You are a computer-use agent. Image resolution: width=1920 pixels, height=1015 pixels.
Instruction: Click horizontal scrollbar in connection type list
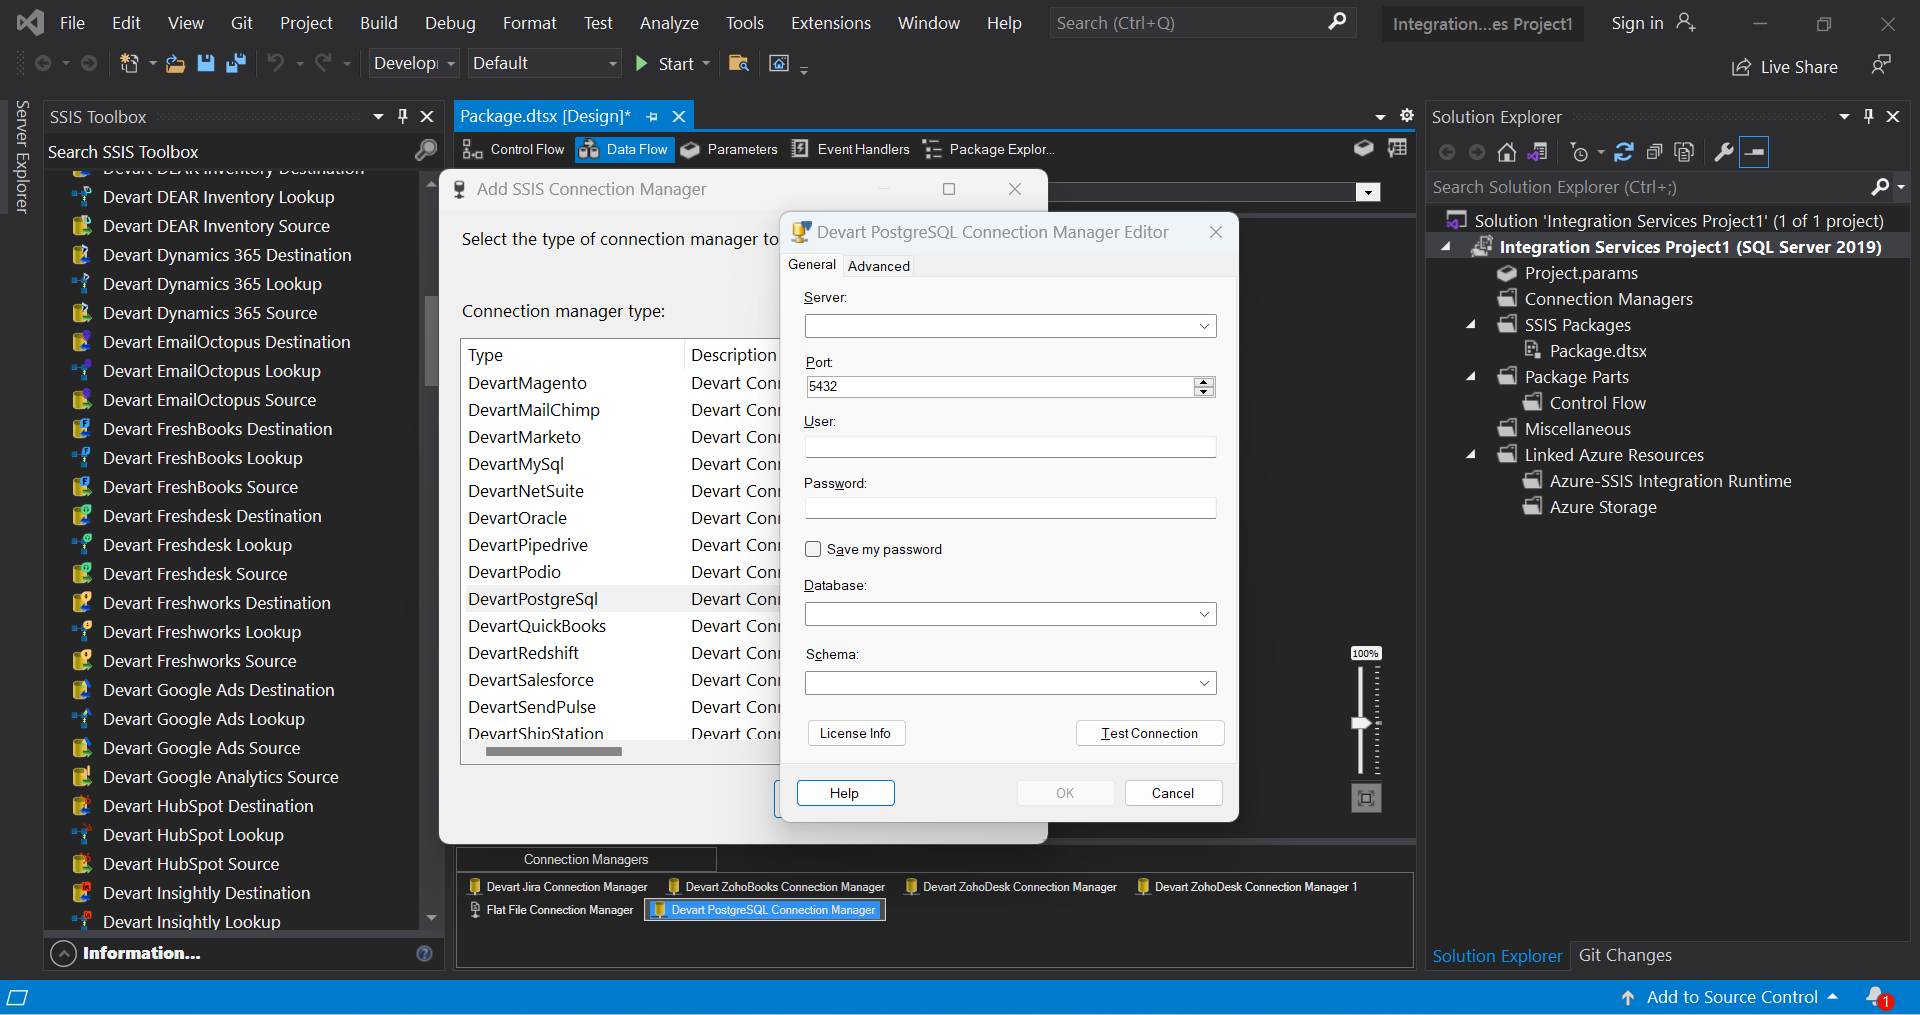553,752
